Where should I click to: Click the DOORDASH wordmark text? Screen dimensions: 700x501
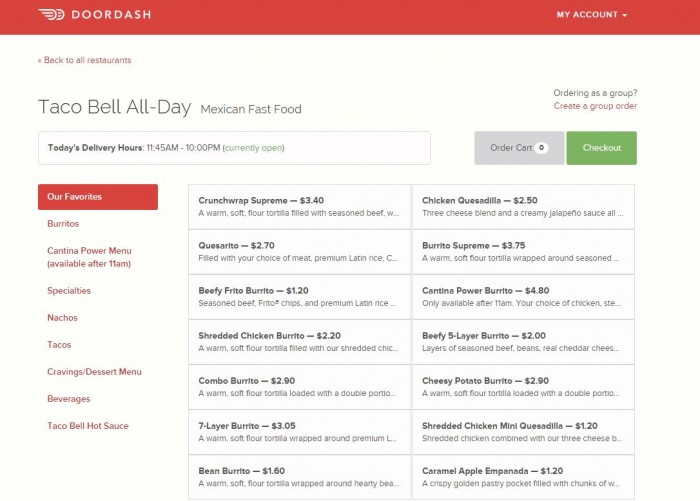111,15
